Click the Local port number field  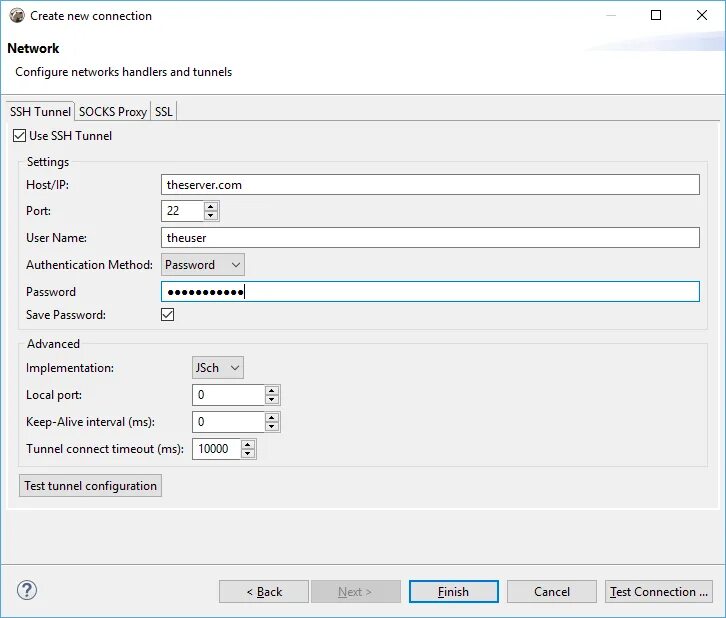228,395
